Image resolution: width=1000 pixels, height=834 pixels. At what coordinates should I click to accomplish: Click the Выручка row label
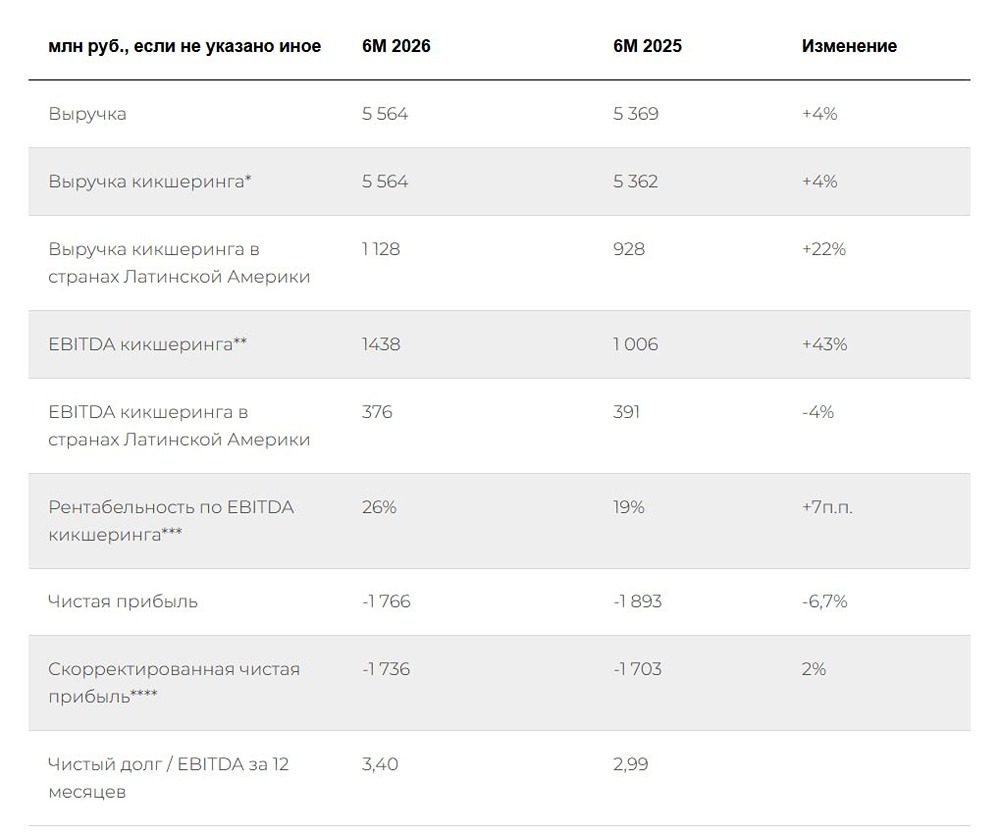coord(87,114)
